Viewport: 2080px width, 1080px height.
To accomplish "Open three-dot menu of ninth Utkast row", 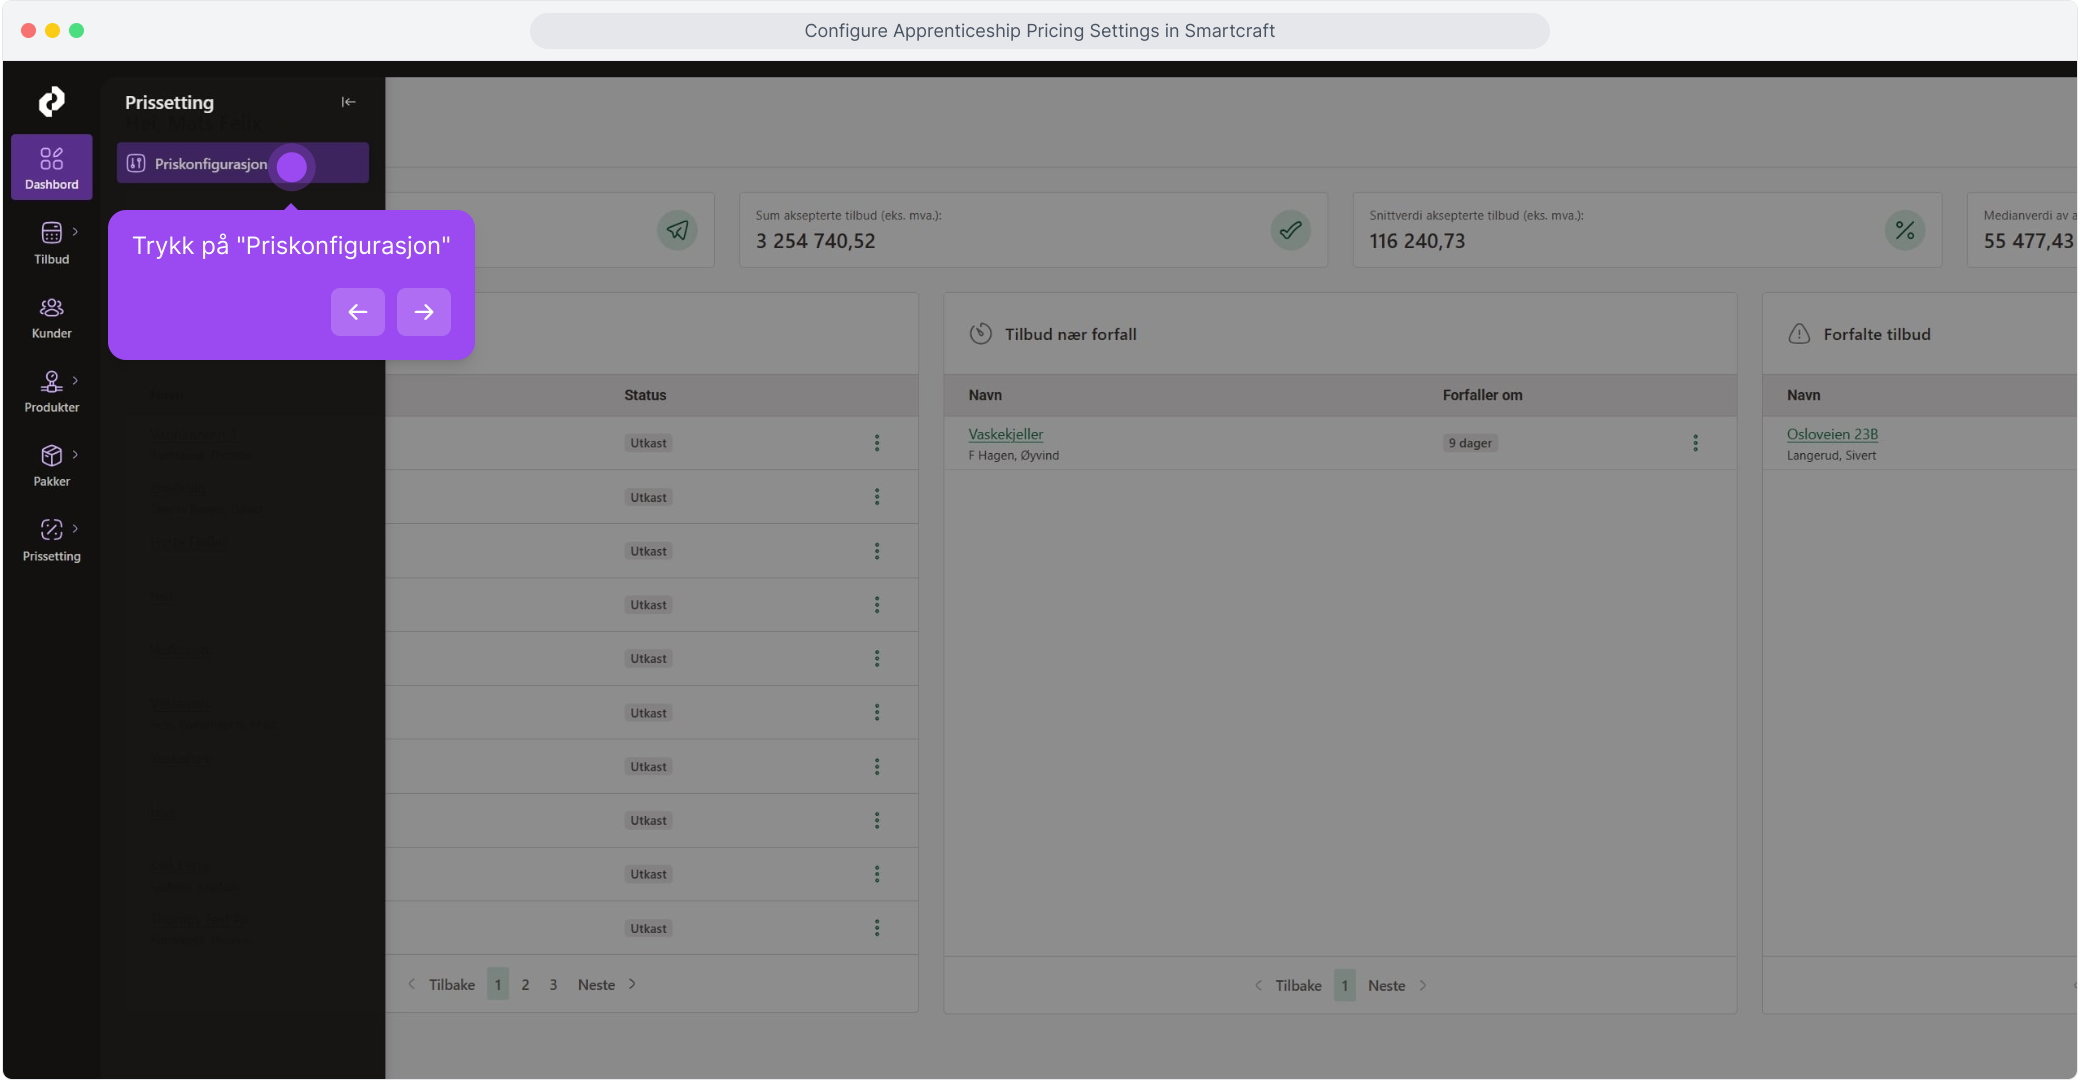I will coord(877,874).
